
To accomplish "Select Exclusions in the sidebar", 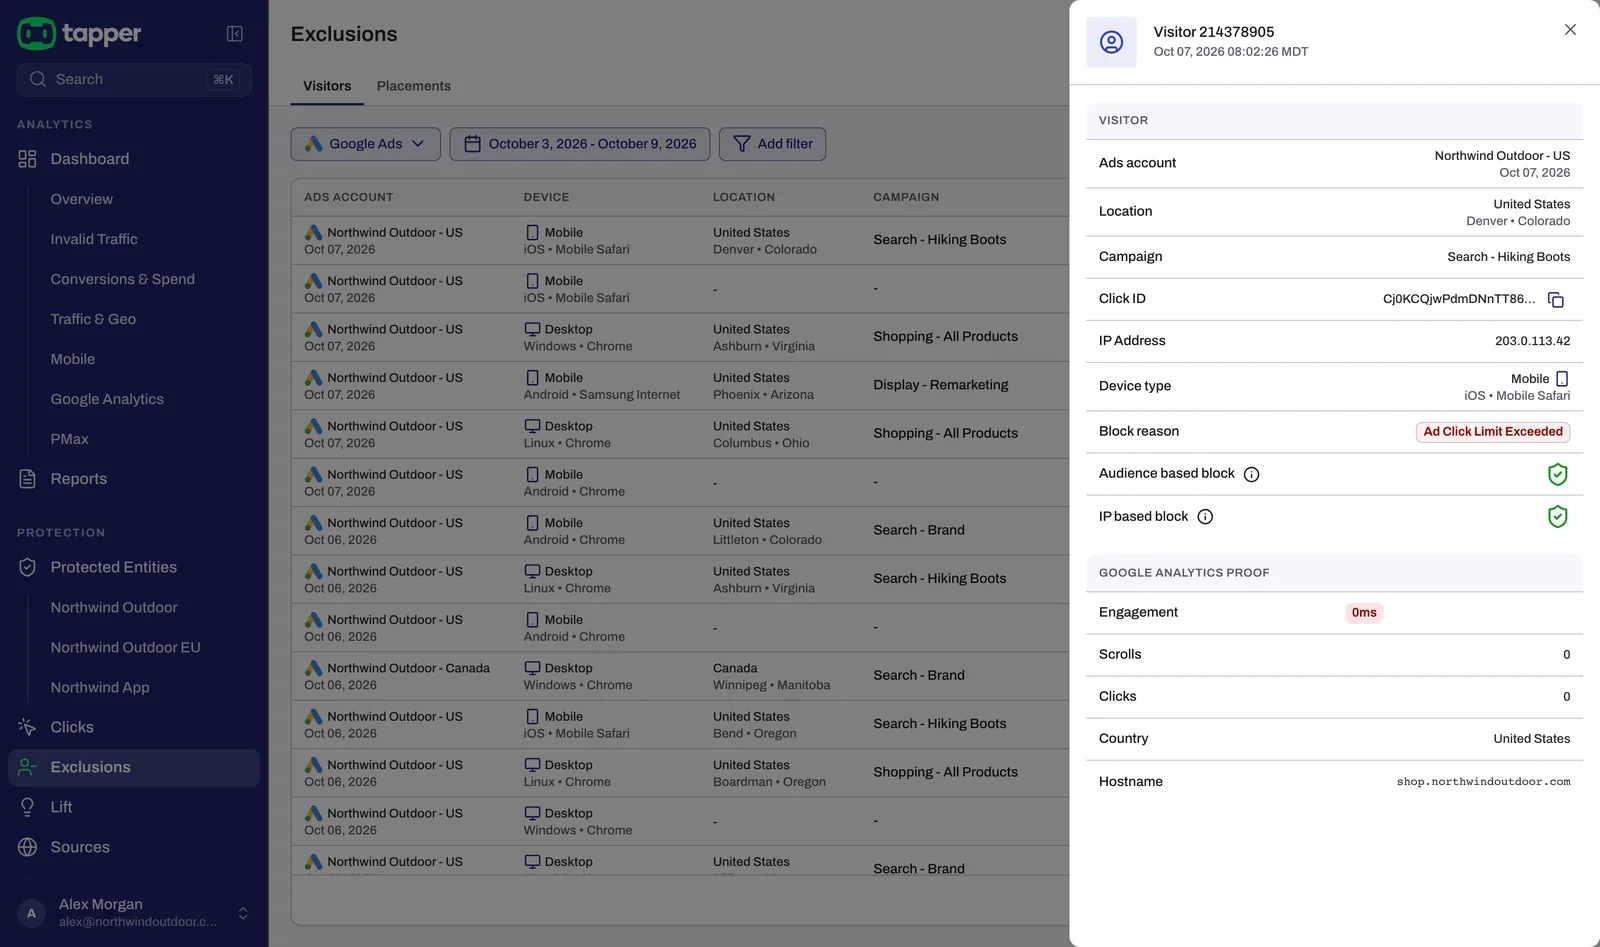I will (134, 767).
